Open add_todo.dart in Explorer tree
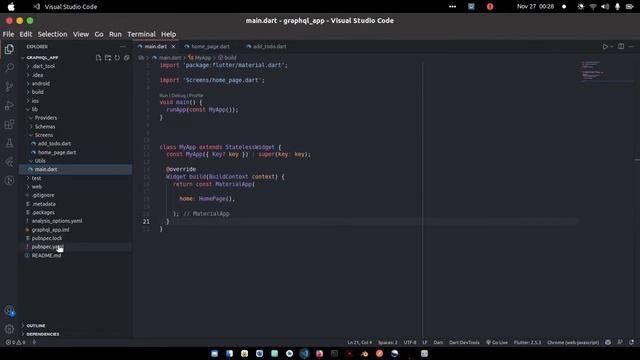Viewport: 640px width, 360px height. click(x=54, y=144)
